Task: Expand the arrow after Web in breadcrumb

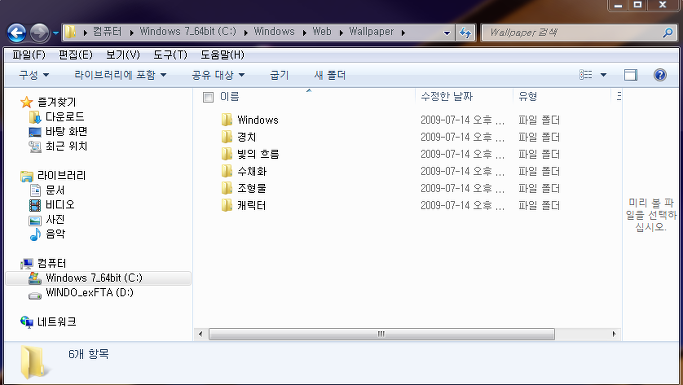Action: point(341,33)
